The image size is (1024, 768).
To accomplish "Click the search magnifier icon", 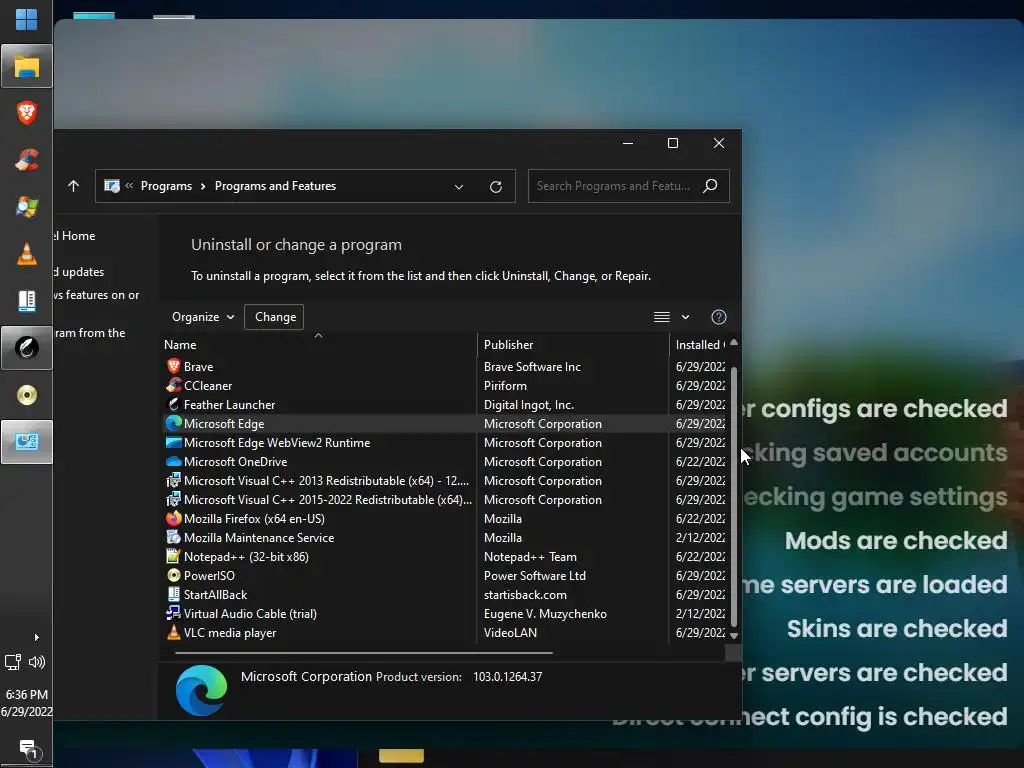I will [710, 186].
